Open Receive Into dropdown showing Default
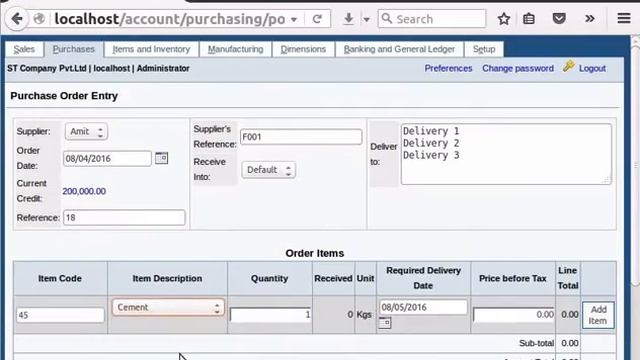The height and width of the screenshot is (360, 640). (x=268, y=170)
